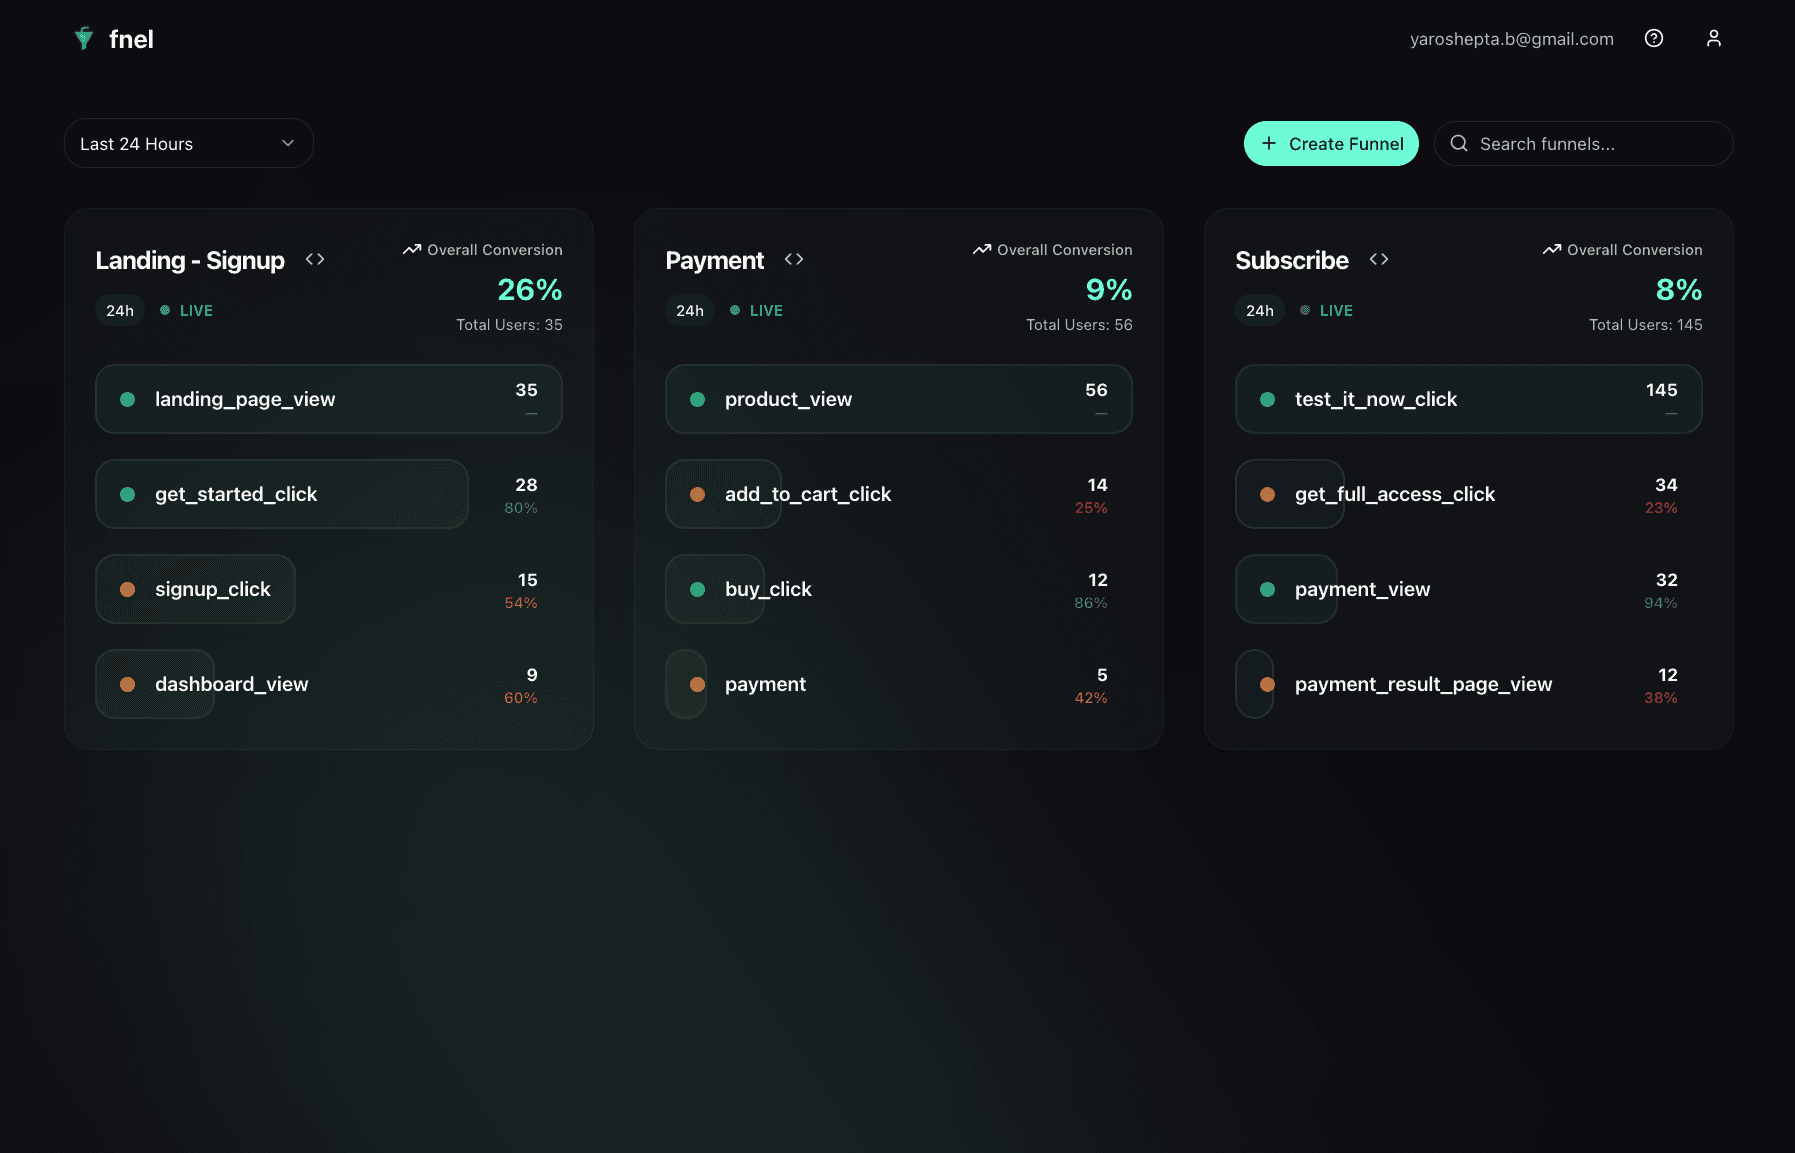Click the 8% overall conversion value
The width and height of the screenshot is (1795, 1153).
pos(1679,289)
